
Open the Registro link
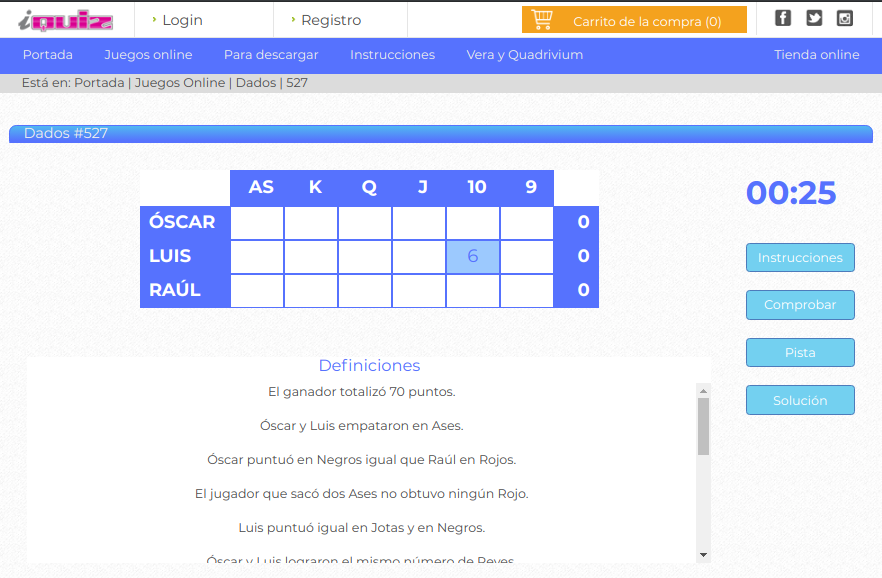click(x=331, y=20)
